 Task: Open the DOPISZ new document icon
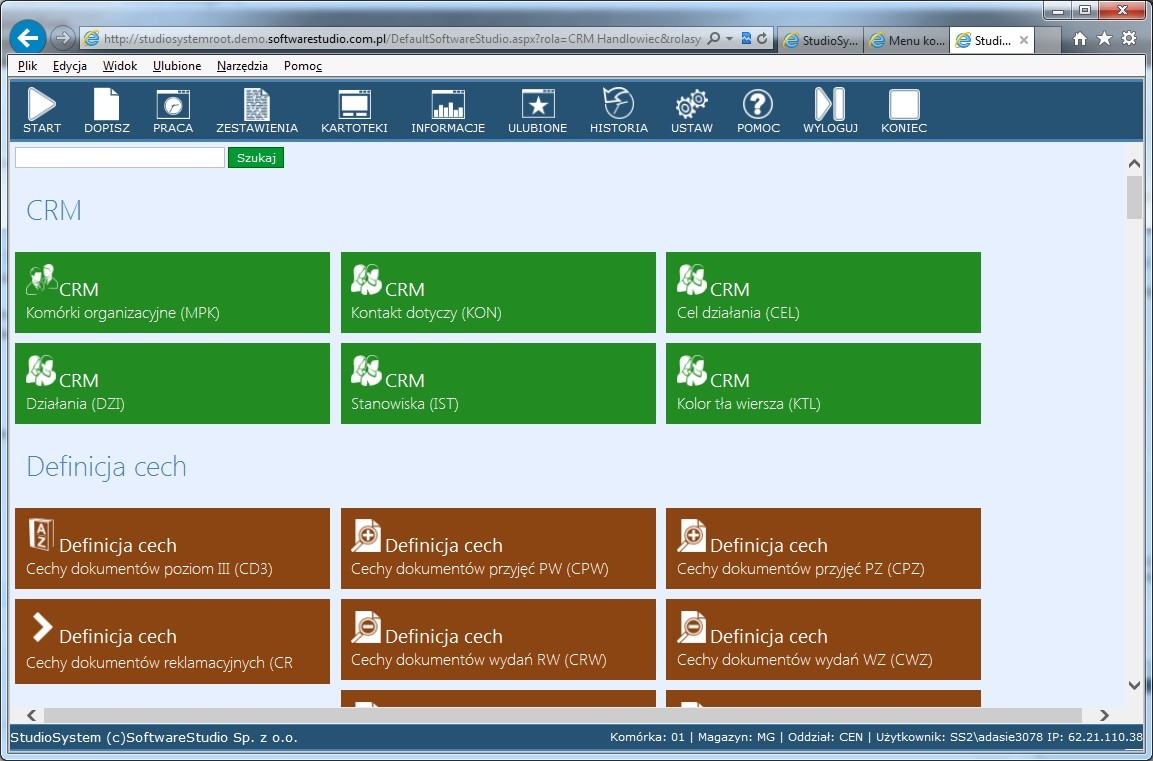[106, 110]
